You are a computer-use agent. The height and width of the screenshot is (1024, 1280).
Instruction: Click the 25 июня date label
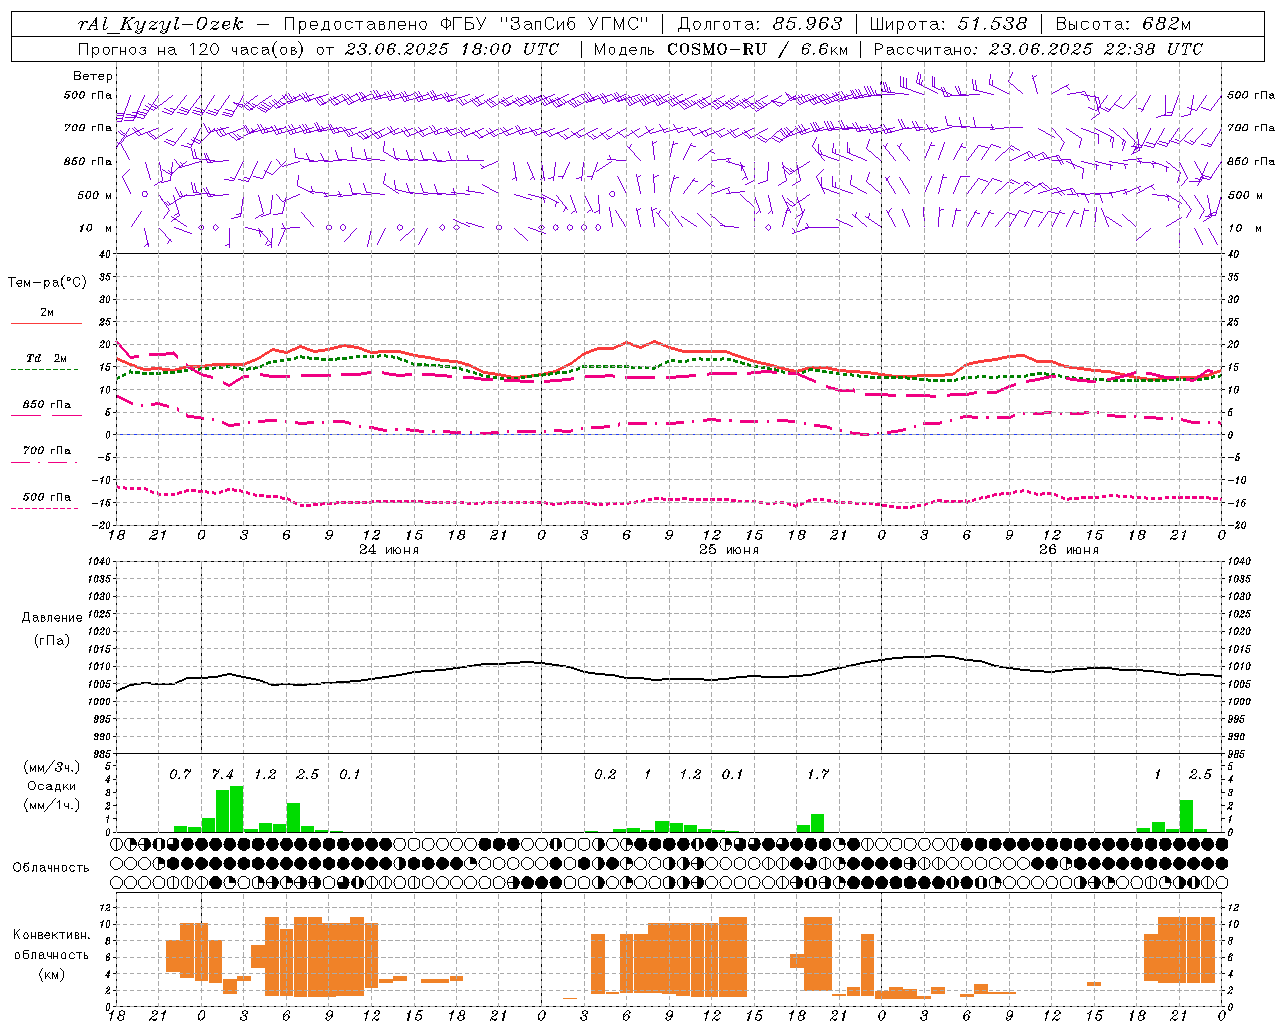point(729,549)
